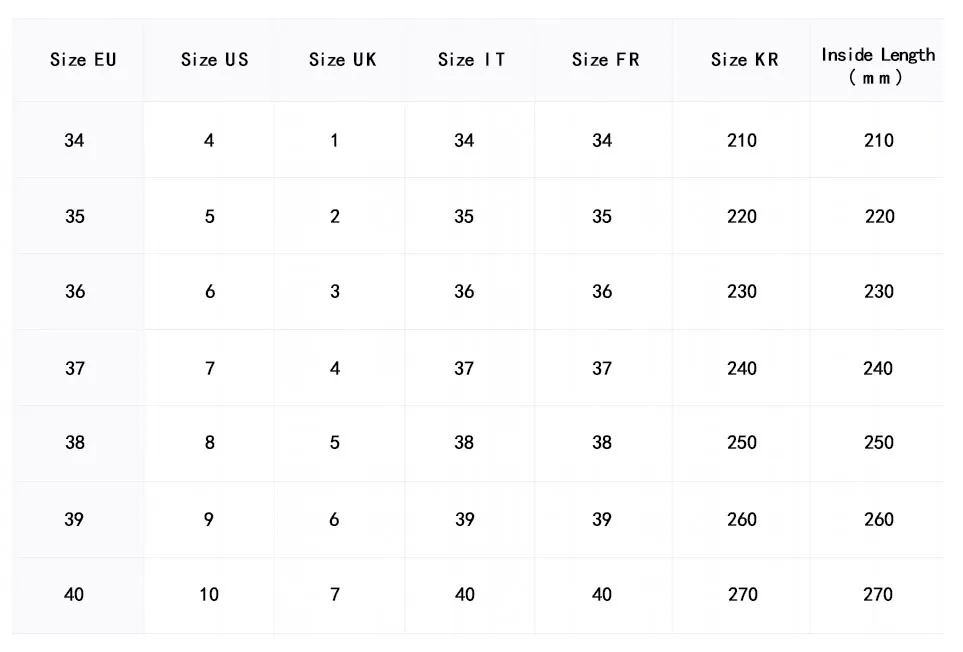Select KR size 210 cell
Viewport: 963px width, 652px height.
point(742,141)
